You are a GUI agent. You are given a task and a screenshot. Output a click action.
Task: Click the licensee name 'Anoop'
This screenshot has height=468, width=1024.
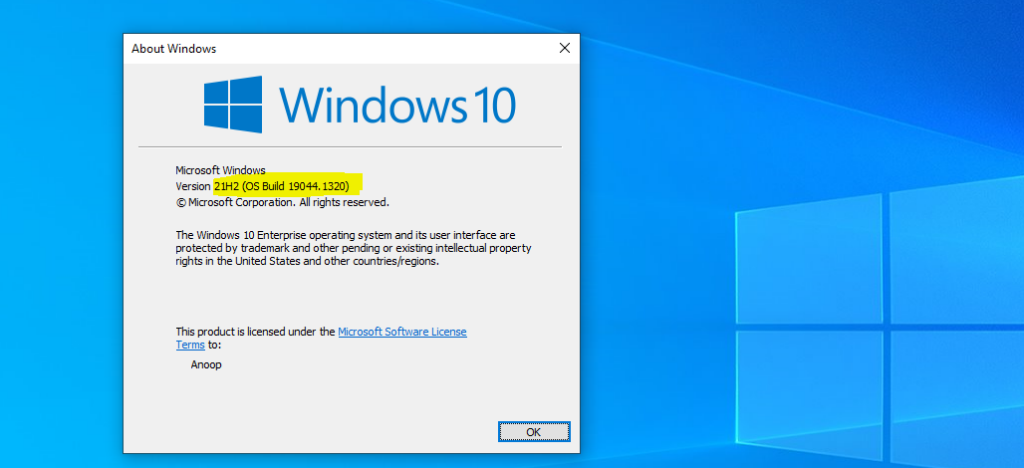[206, 365]
